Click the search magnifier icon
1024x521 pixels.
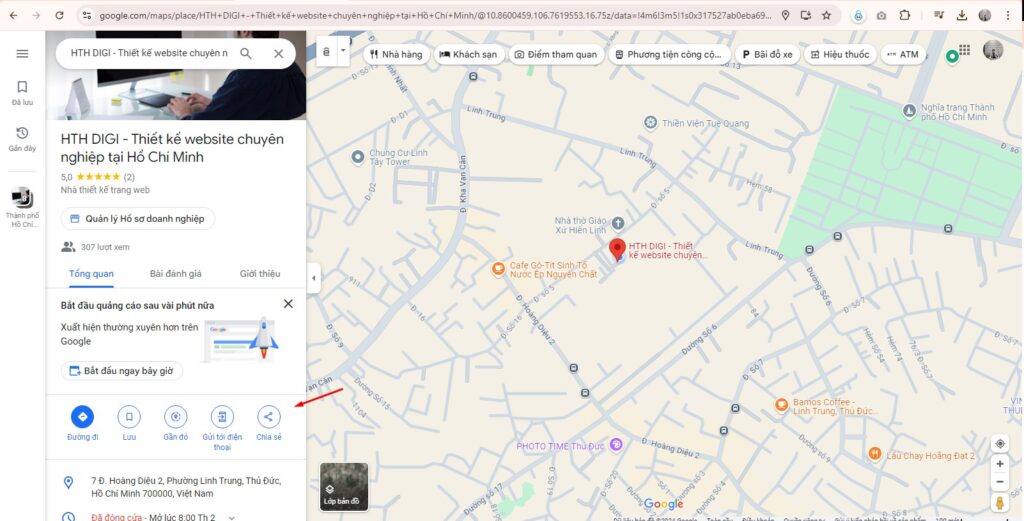point(246,54)
